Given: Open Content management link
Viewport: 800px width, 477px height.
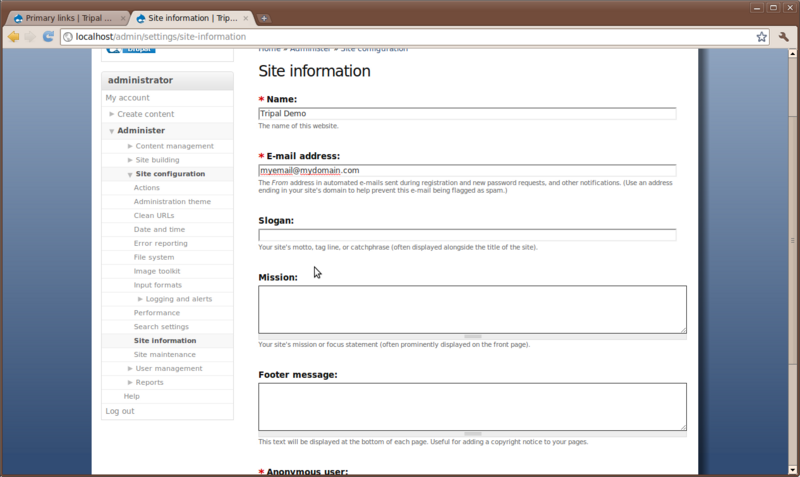Looking at the screenshot, I should coord(174,146).
